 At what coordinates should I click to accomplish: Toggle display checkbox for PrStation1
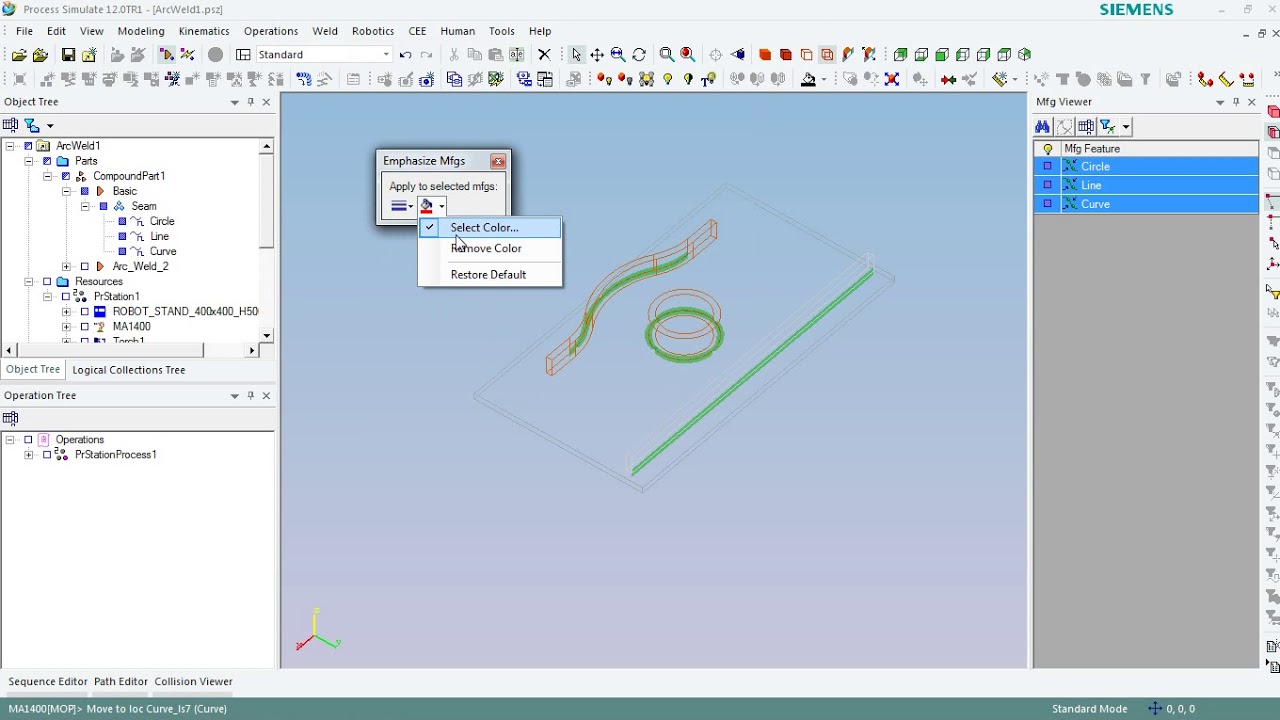66,297
